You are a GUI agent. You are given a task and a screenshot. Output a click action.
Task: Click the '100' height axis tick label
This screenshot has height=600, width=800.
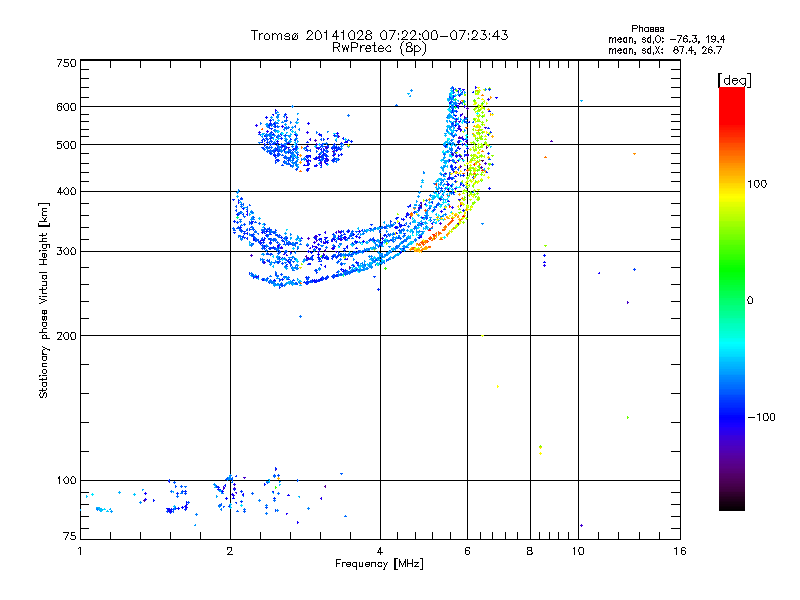(x=66, y=481)
